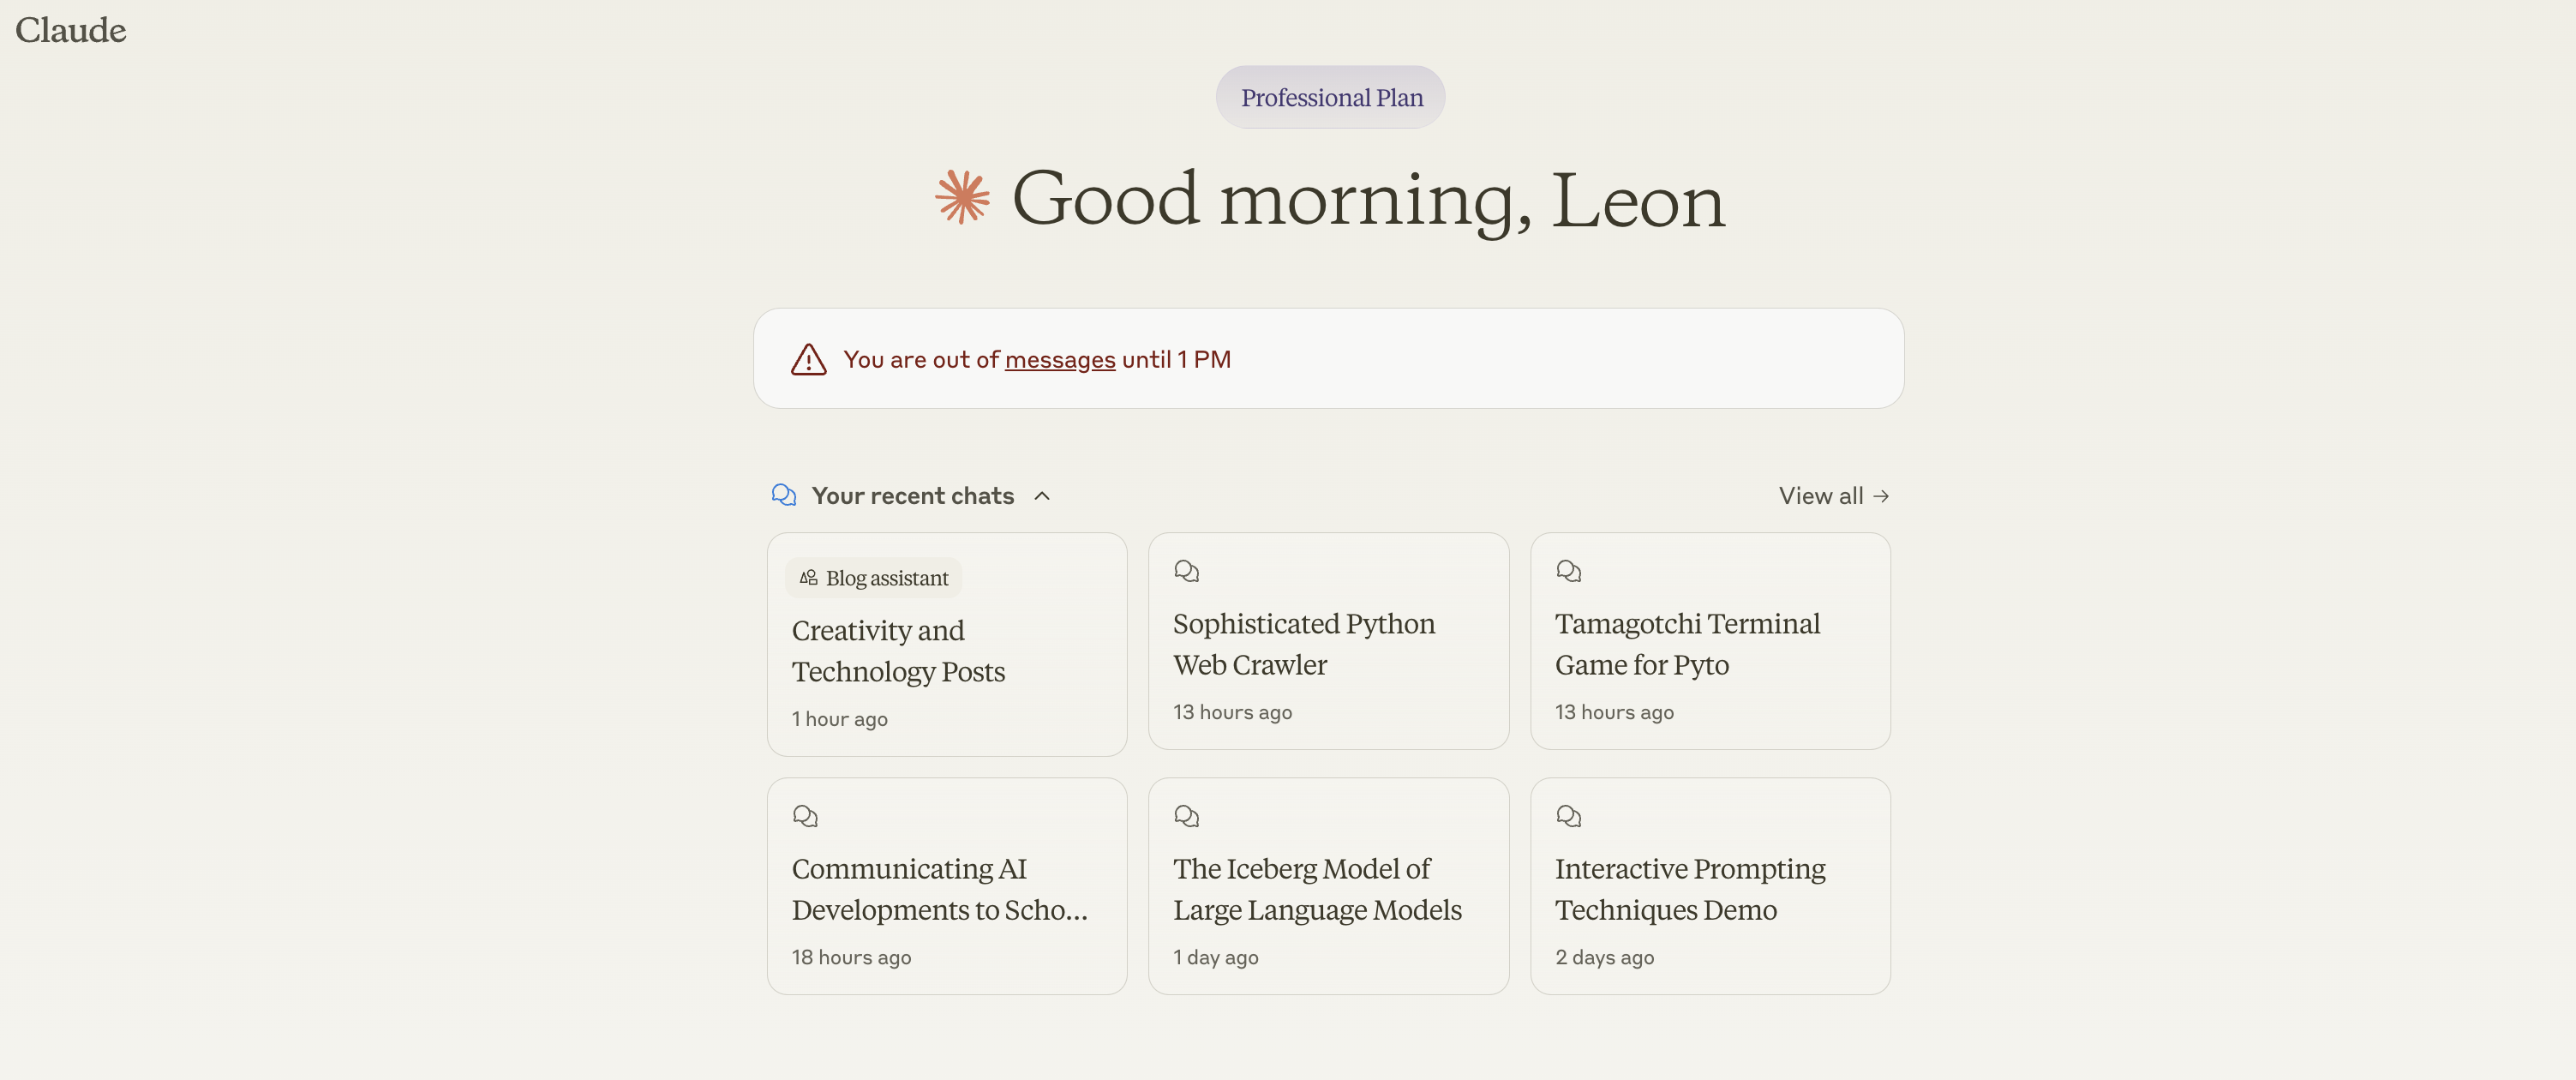Open Interactive Prompting Techniques Demo chat title
Viewport: 2576px width, 1080px height.
coord(1689,889)
